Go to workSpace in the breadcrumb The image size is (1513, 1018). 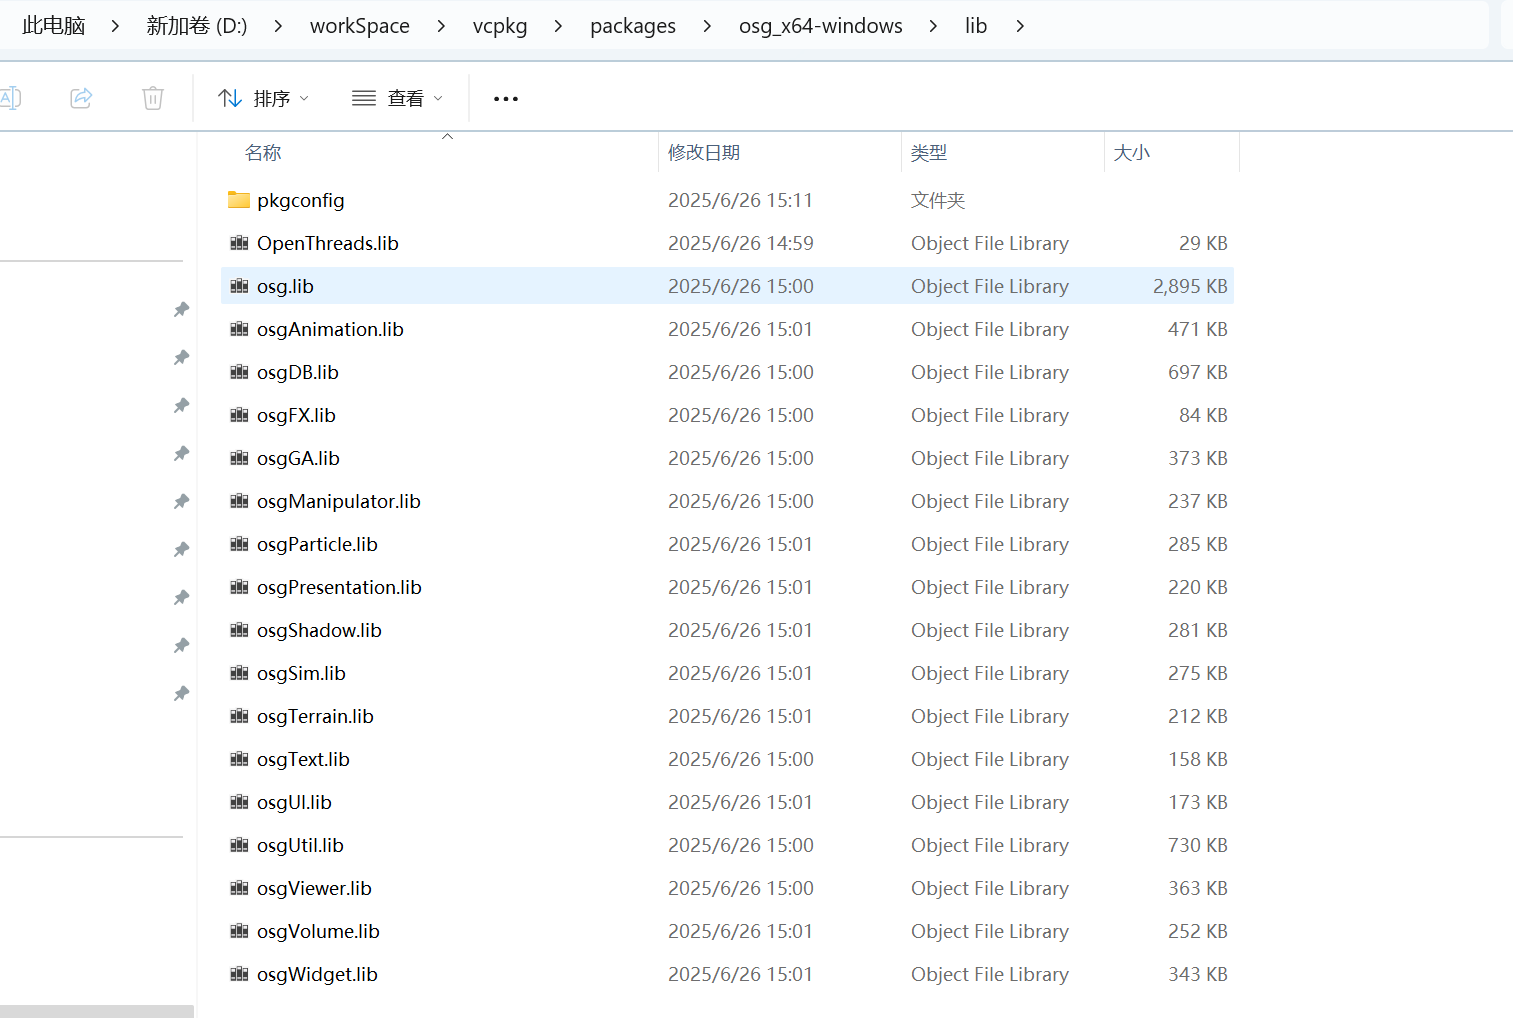point(360,26)
